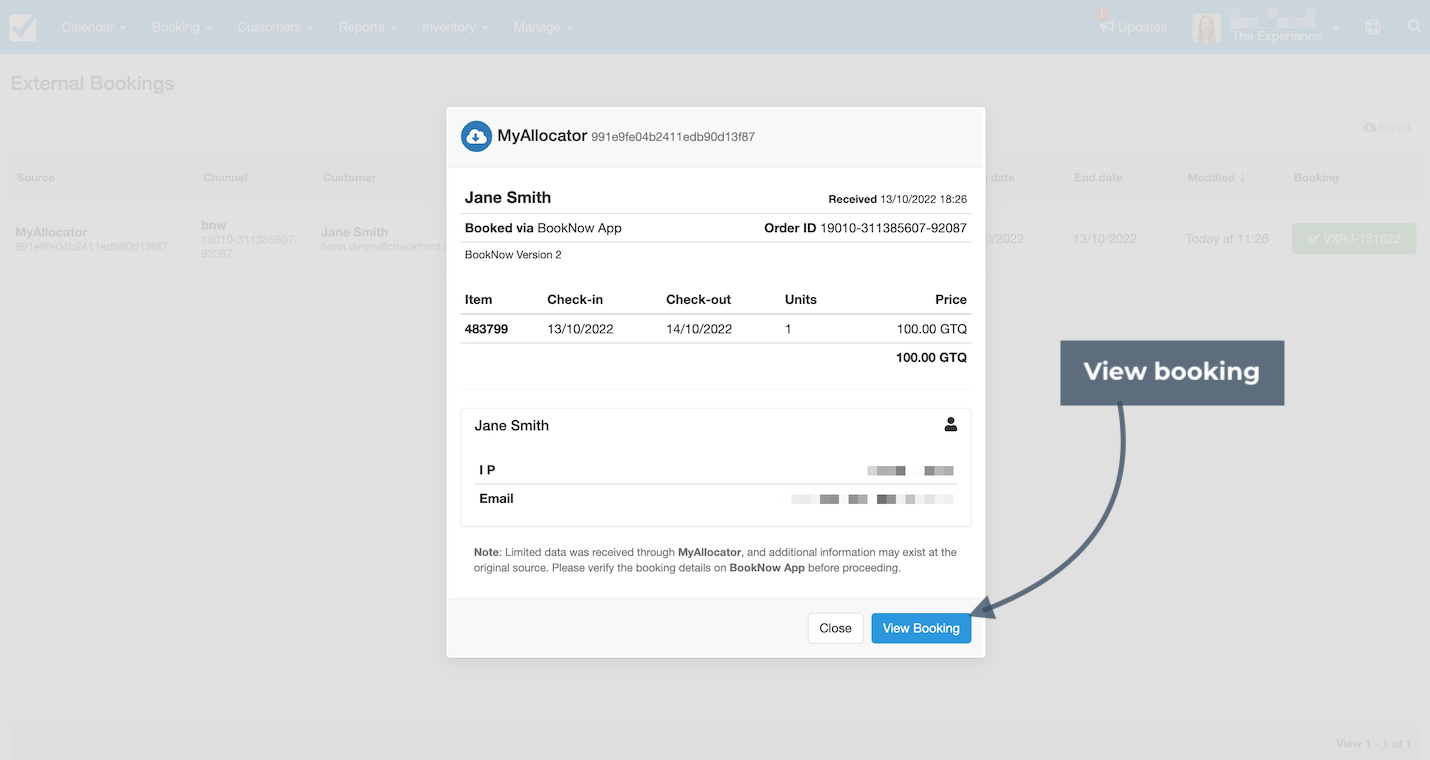Open the Customers menu
Image resolution: width=1430 pixels, height=760 pixels.
point(275,27)
